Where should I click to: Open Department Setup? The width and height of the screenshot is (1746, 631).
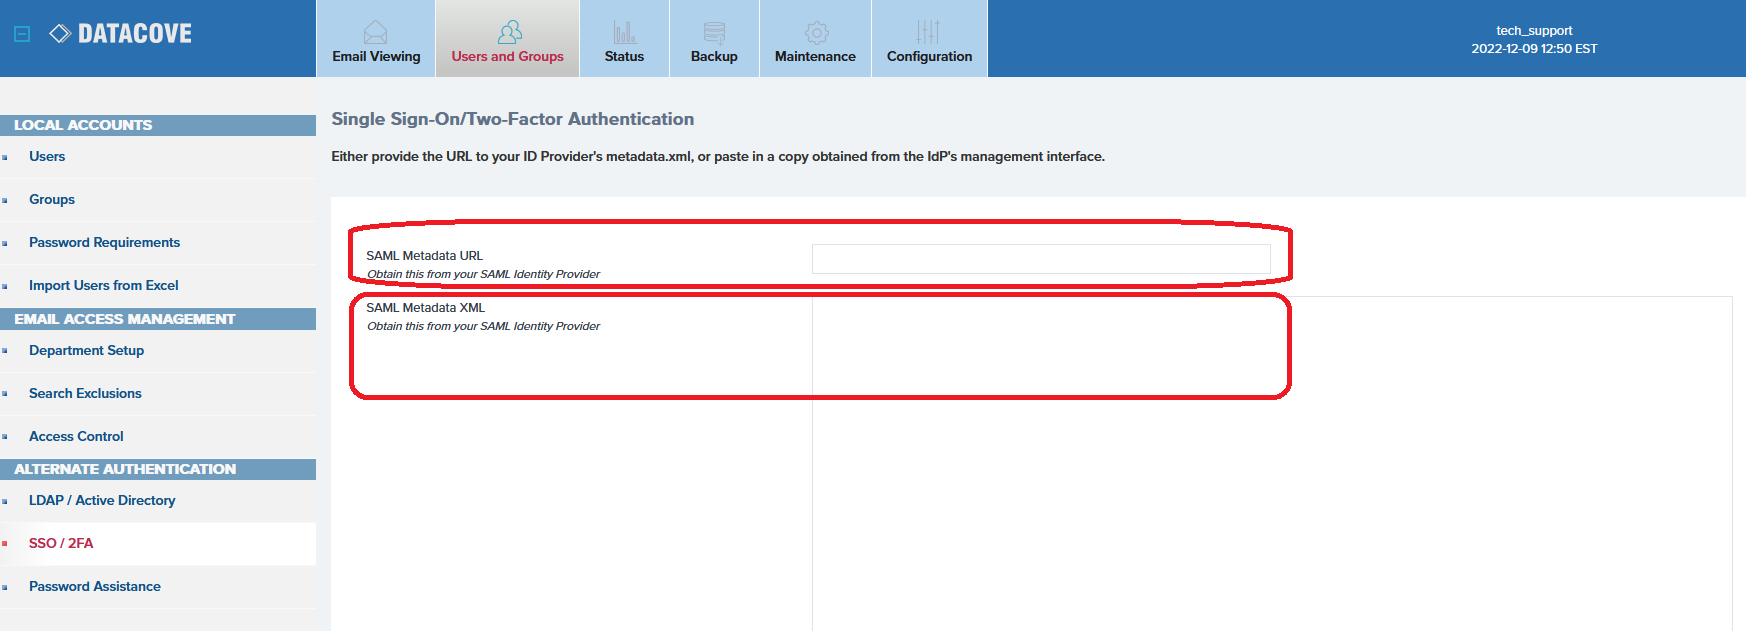[86, 351]
